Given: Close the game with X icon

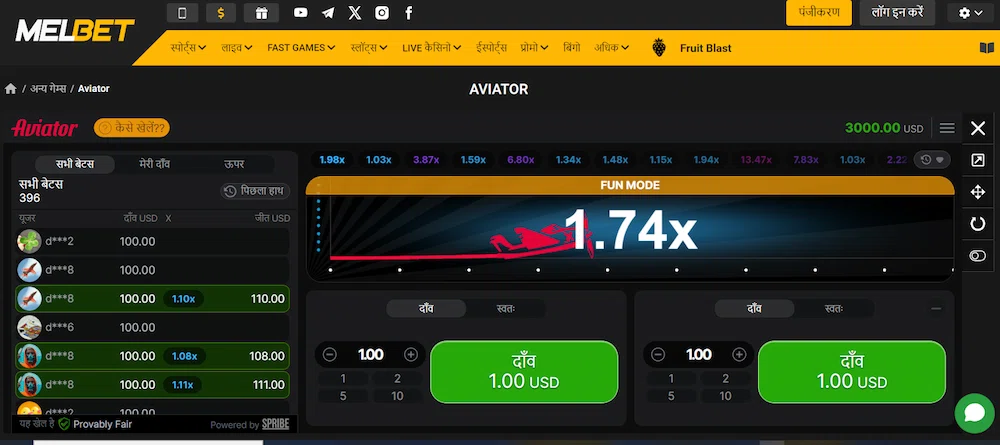Looking at the screenshot, I should tap(978, 129).
